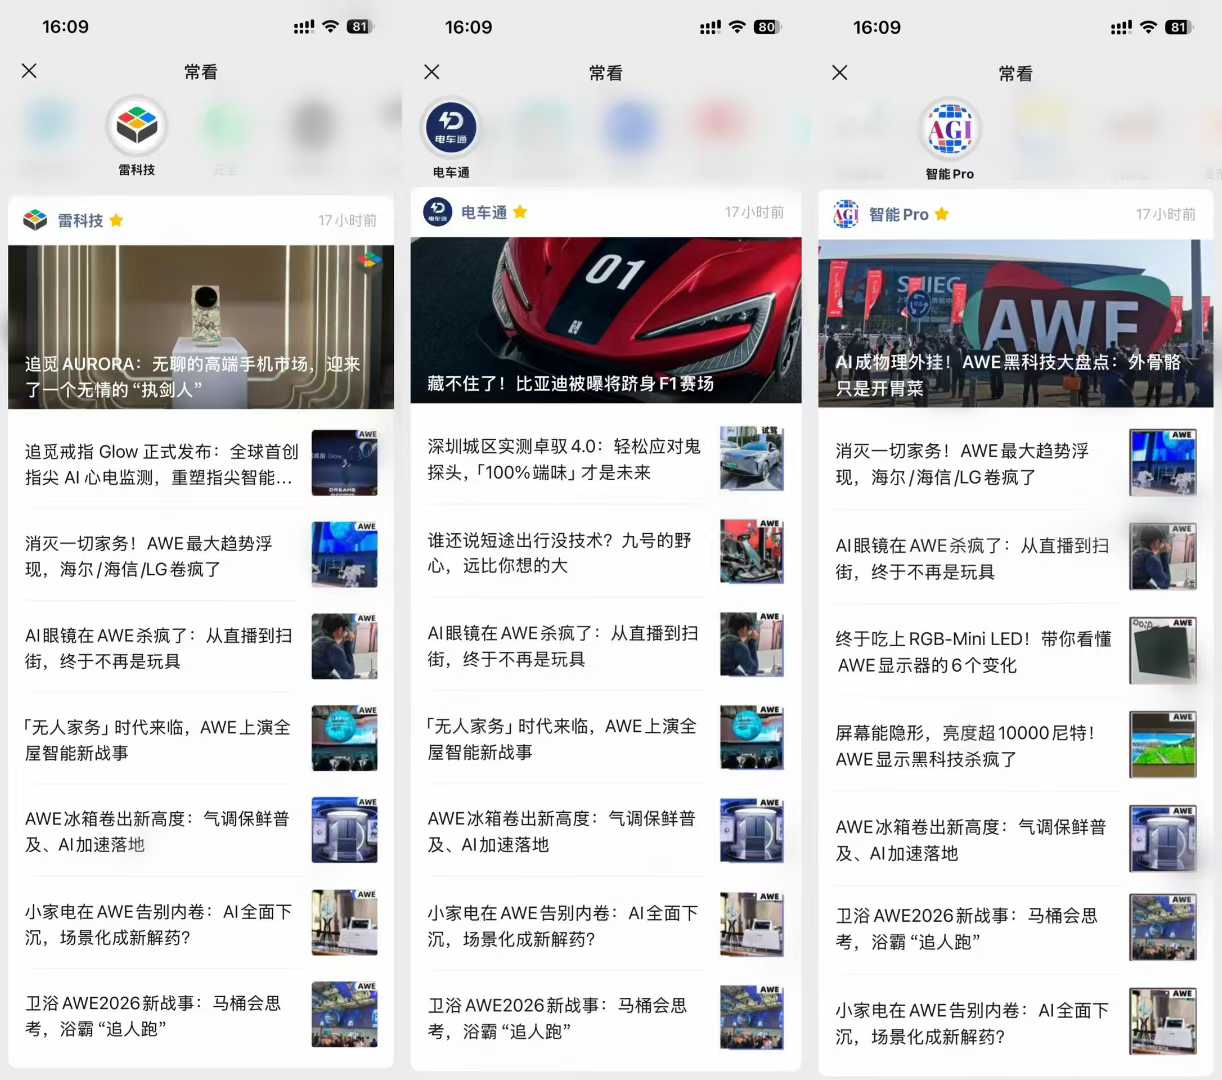Toggle the star beside 电车通
The height and width of the screenshot is (1080, 1222).
point(520,213)
